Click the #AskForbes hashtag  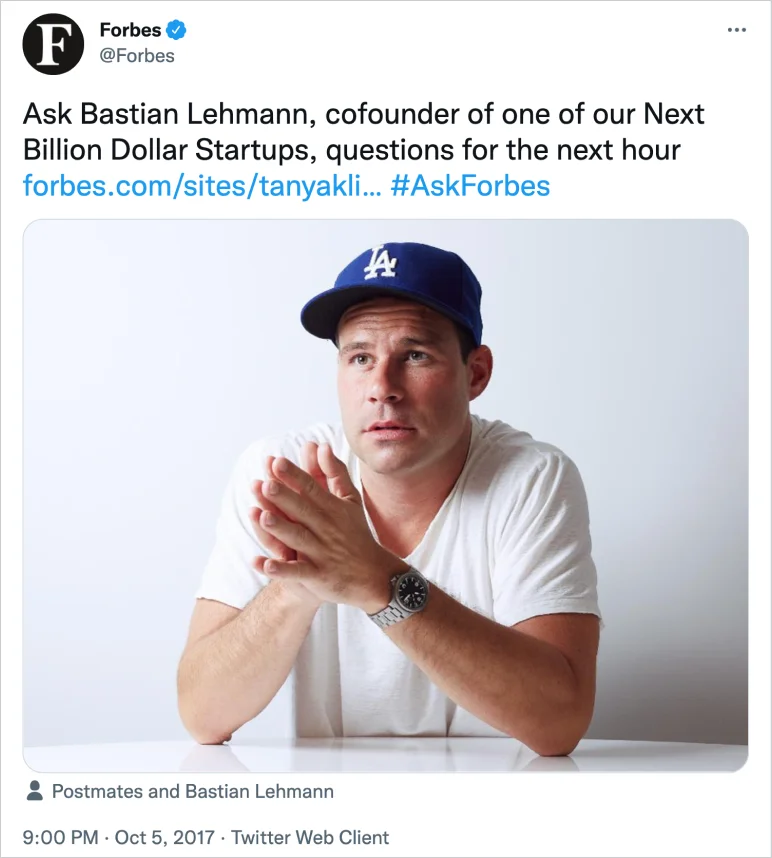point(470,185)
